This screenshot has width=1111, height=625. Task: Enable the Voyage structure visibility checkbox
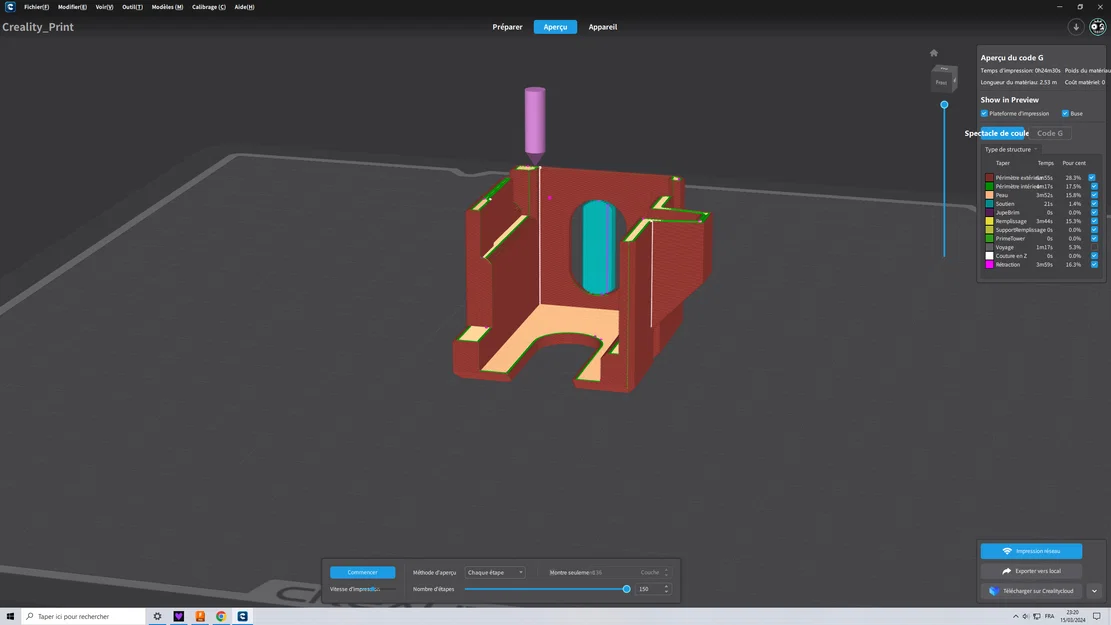[x=1092, y=247]
